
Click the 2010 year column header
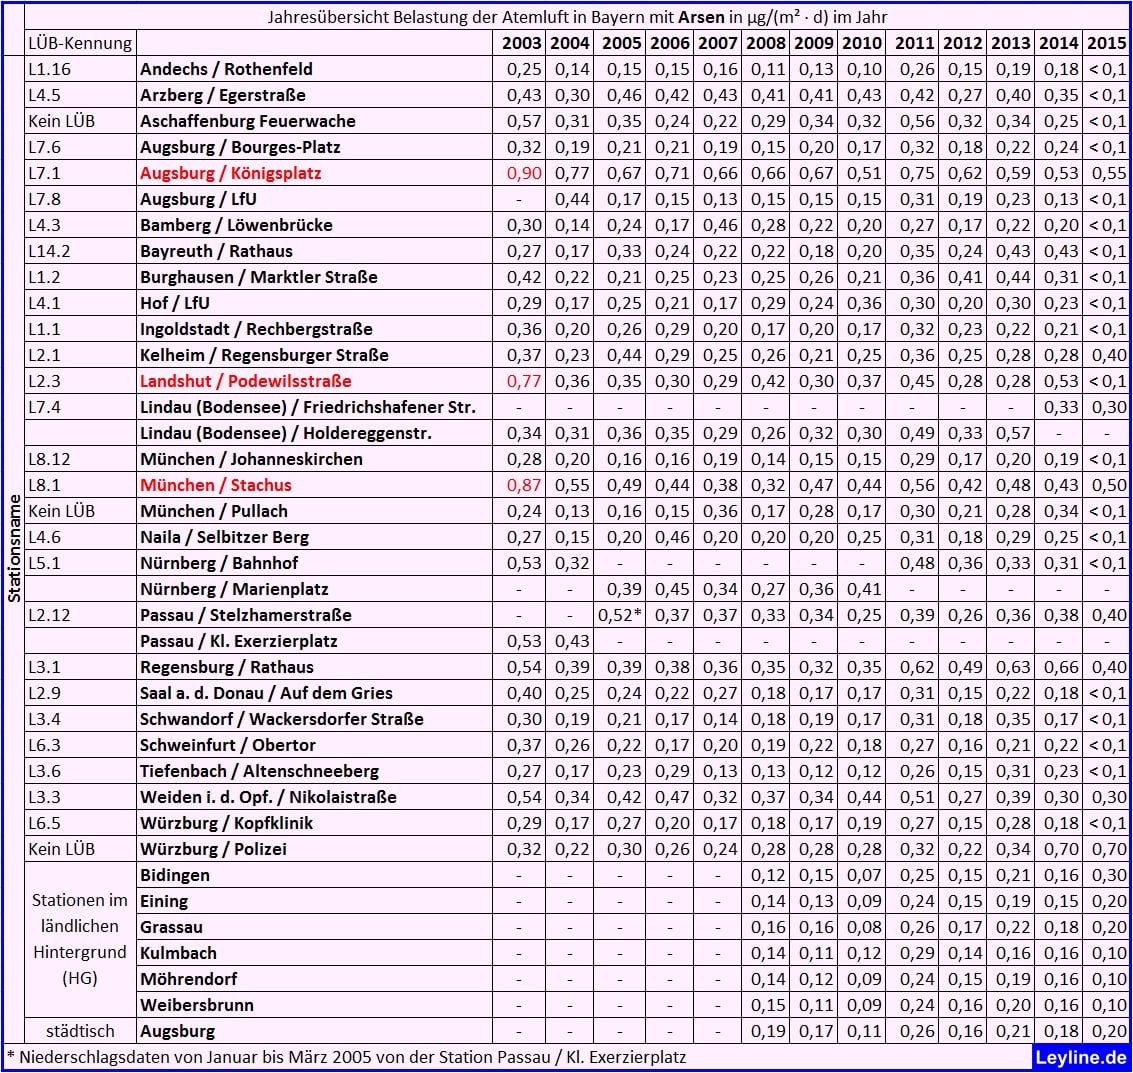pyautogui.click(x=861, y=43)
